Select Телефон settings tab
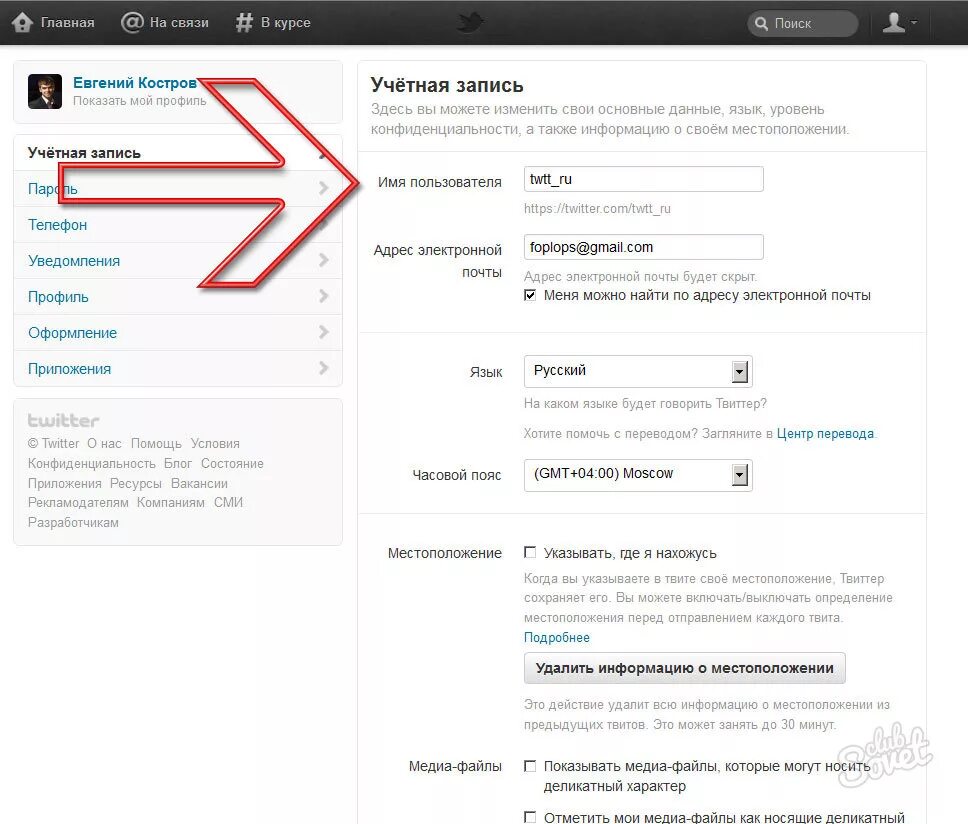Viewport: 968px width, 824px height. pyautogui.click(x=178, y=225)
